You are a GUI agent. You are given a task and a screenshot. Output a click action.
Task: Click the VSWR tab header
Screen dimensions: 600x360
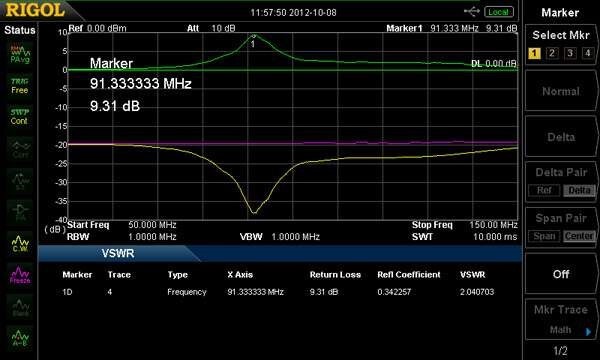pos(118,253)
